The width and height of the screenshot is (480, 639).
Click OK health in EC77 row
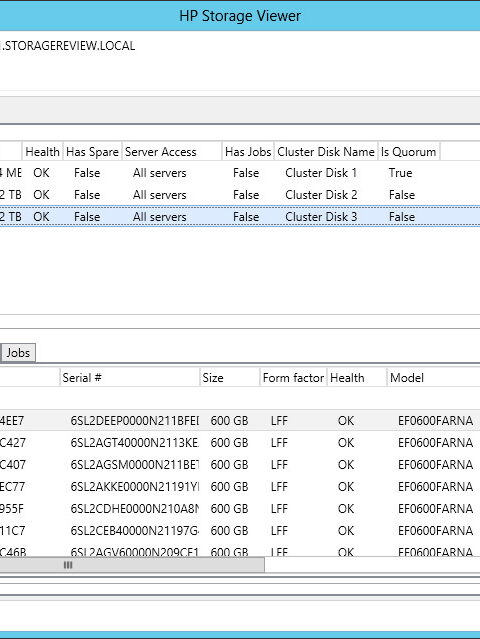(346, 487)
